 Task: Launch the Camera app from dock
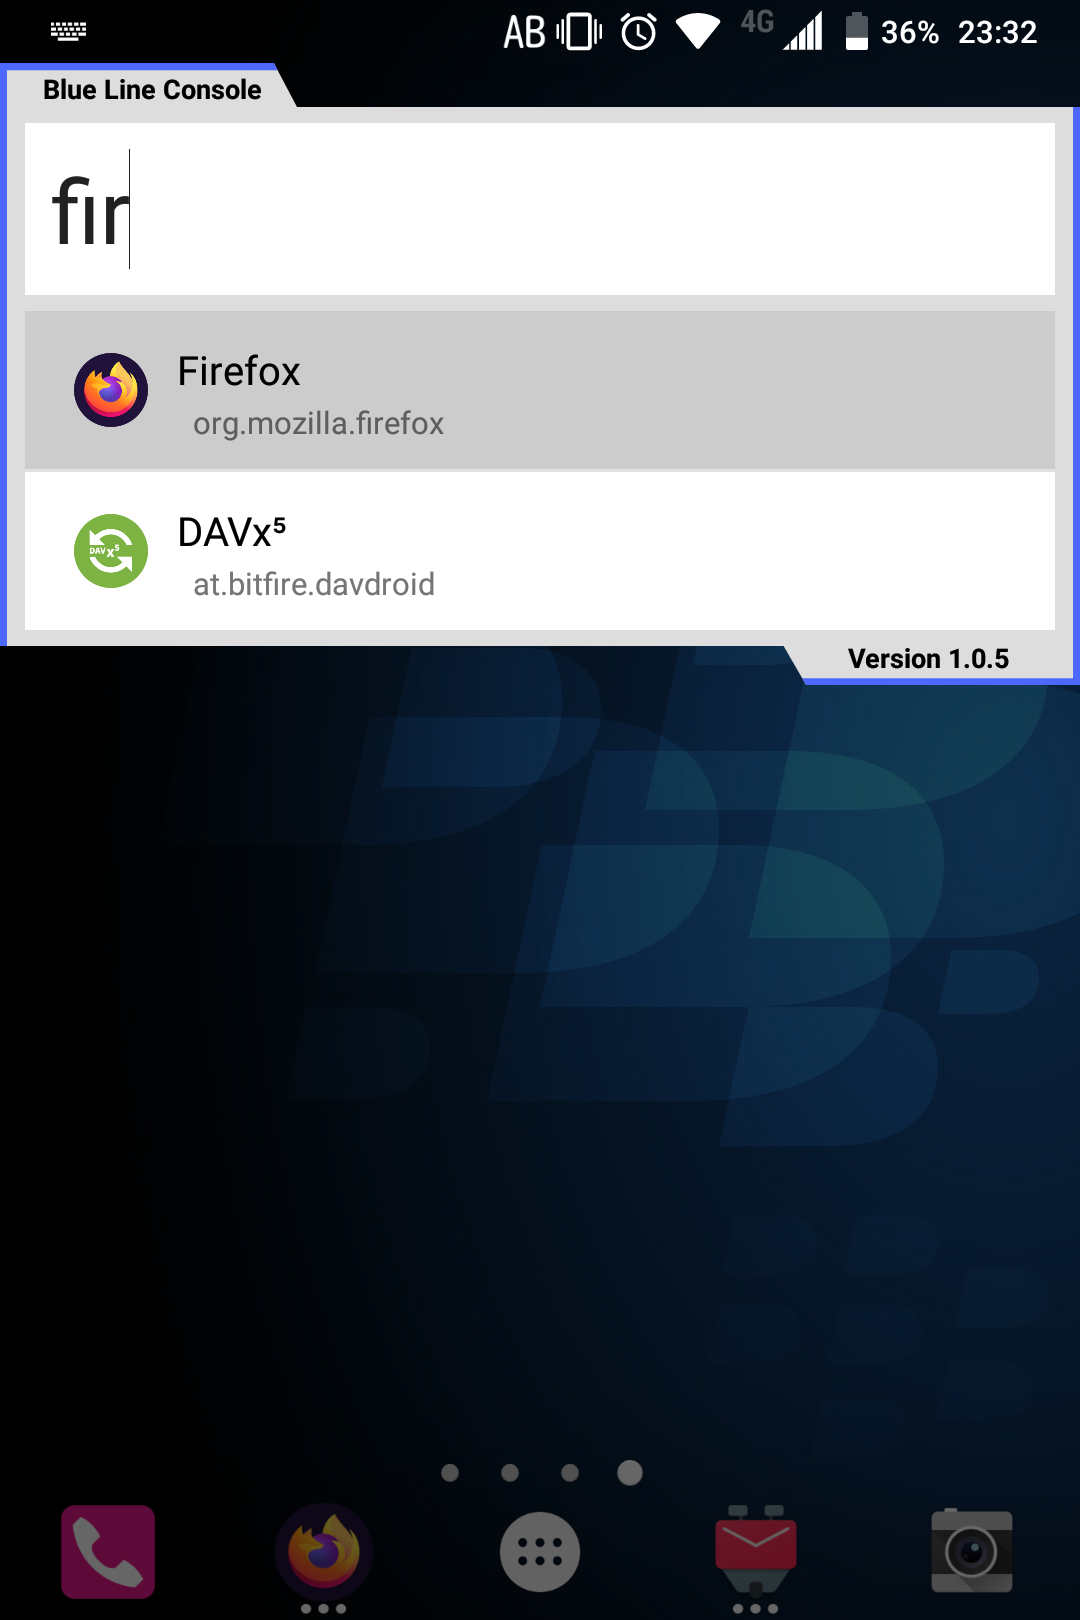tap(972, 1551)
